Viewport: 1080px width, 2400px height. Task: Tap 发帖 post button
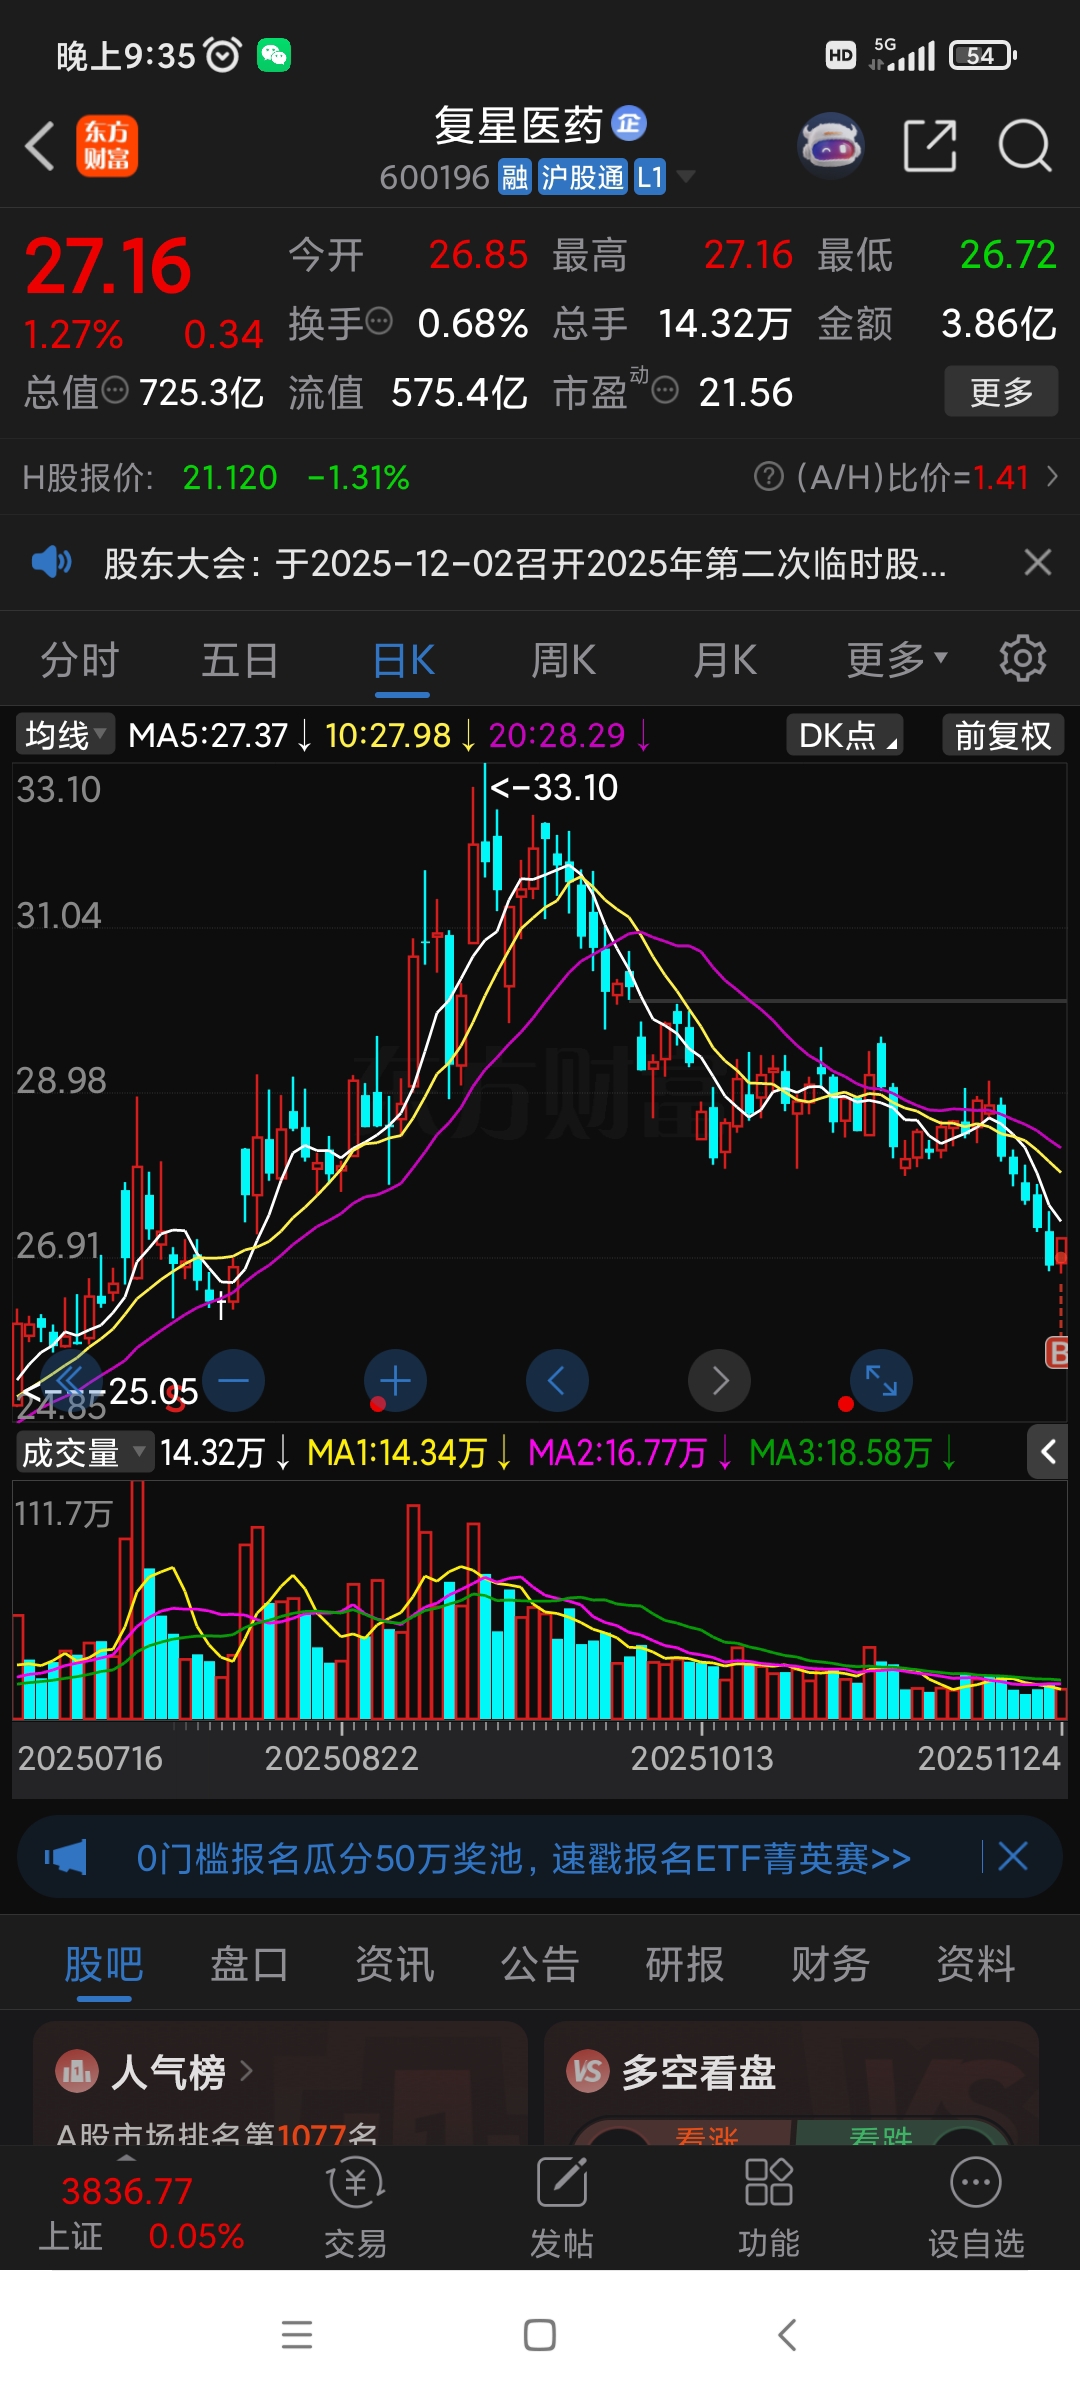pos(562,2208)
